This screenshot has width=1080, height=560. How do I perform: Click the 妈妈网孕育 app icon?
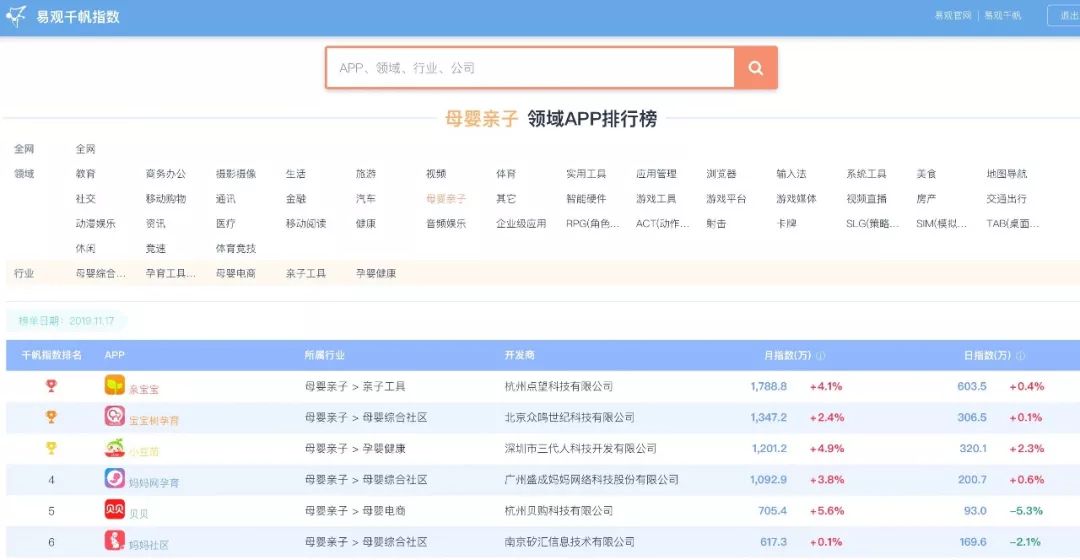tap(114, 478)
